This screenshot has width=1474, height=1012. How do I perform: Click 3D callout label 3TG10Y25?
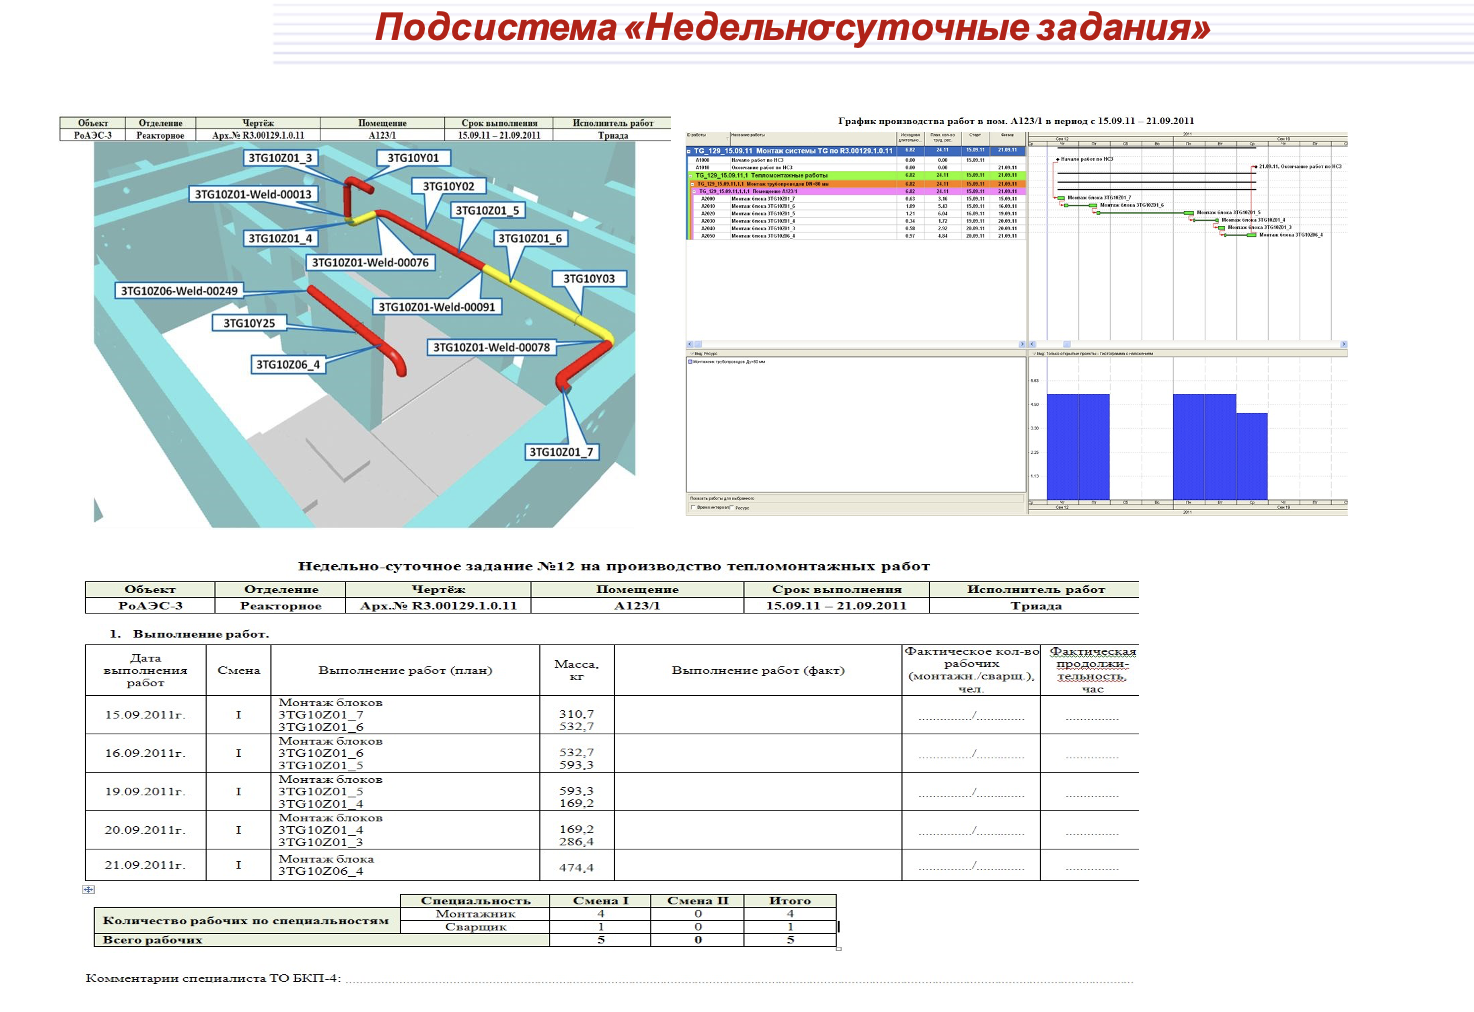tap(249, 323)
